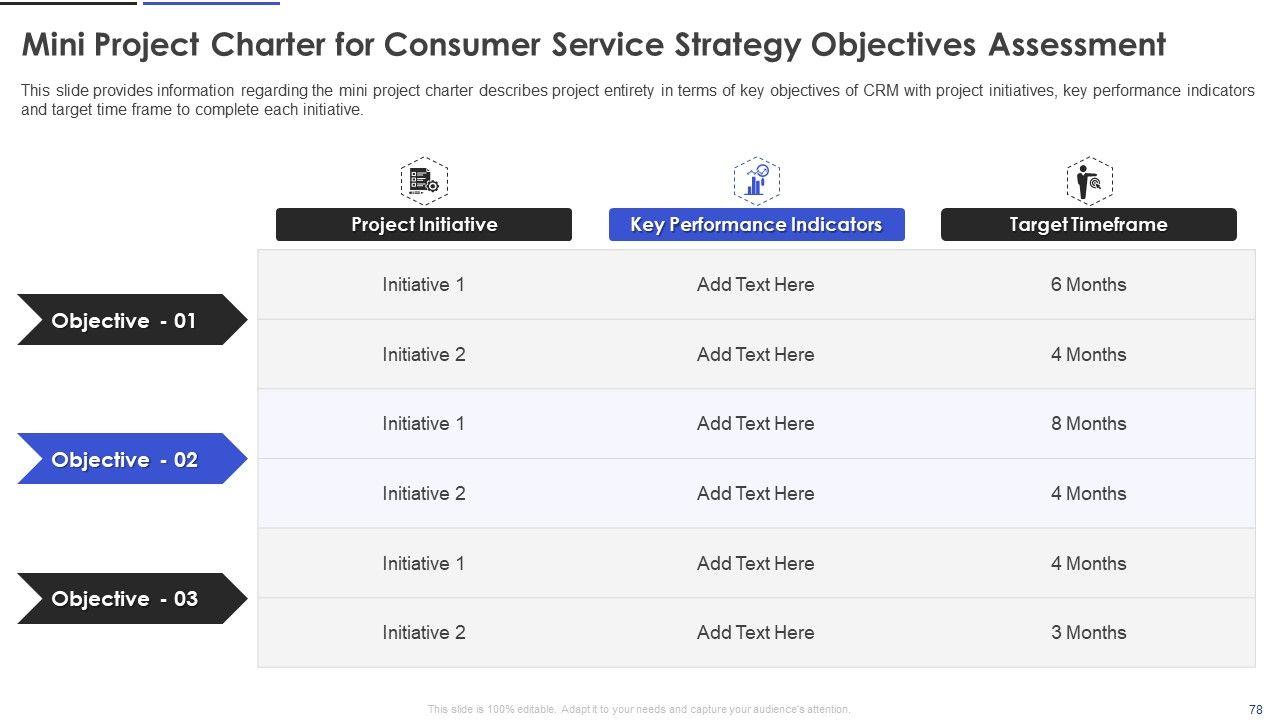1280x720 pixels.
Task: Click the slide description paragraph
Action: (637, 100)
